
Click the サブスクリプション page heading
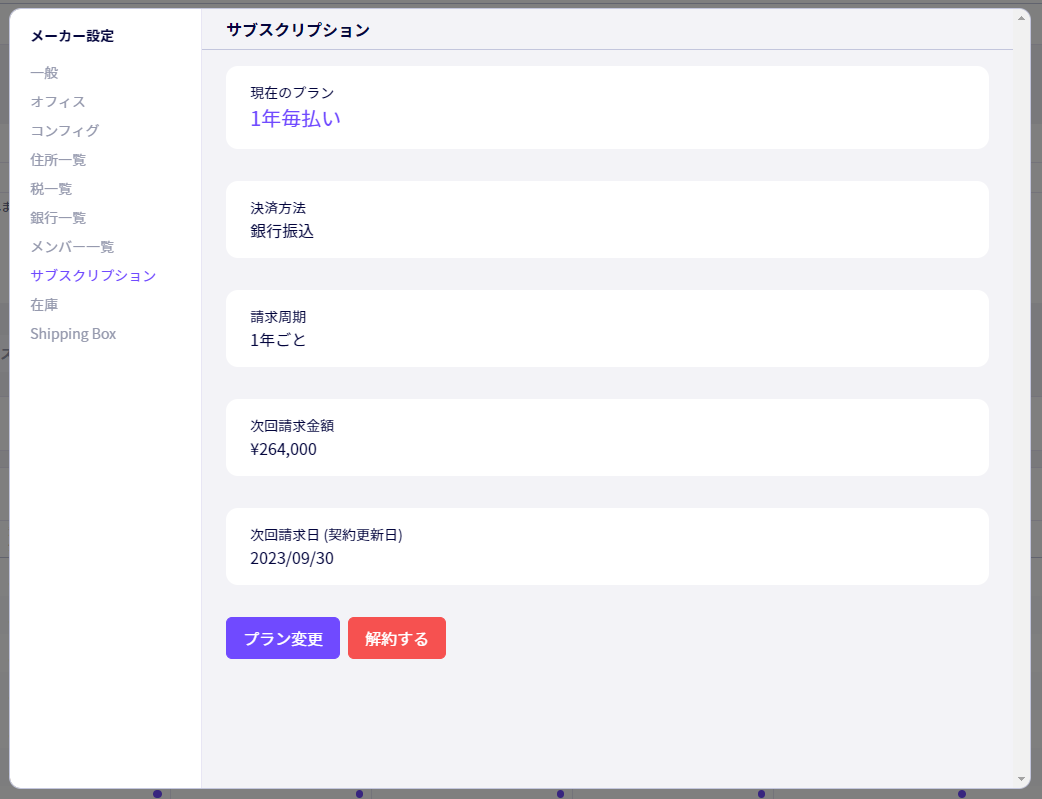tap(298, 30)
